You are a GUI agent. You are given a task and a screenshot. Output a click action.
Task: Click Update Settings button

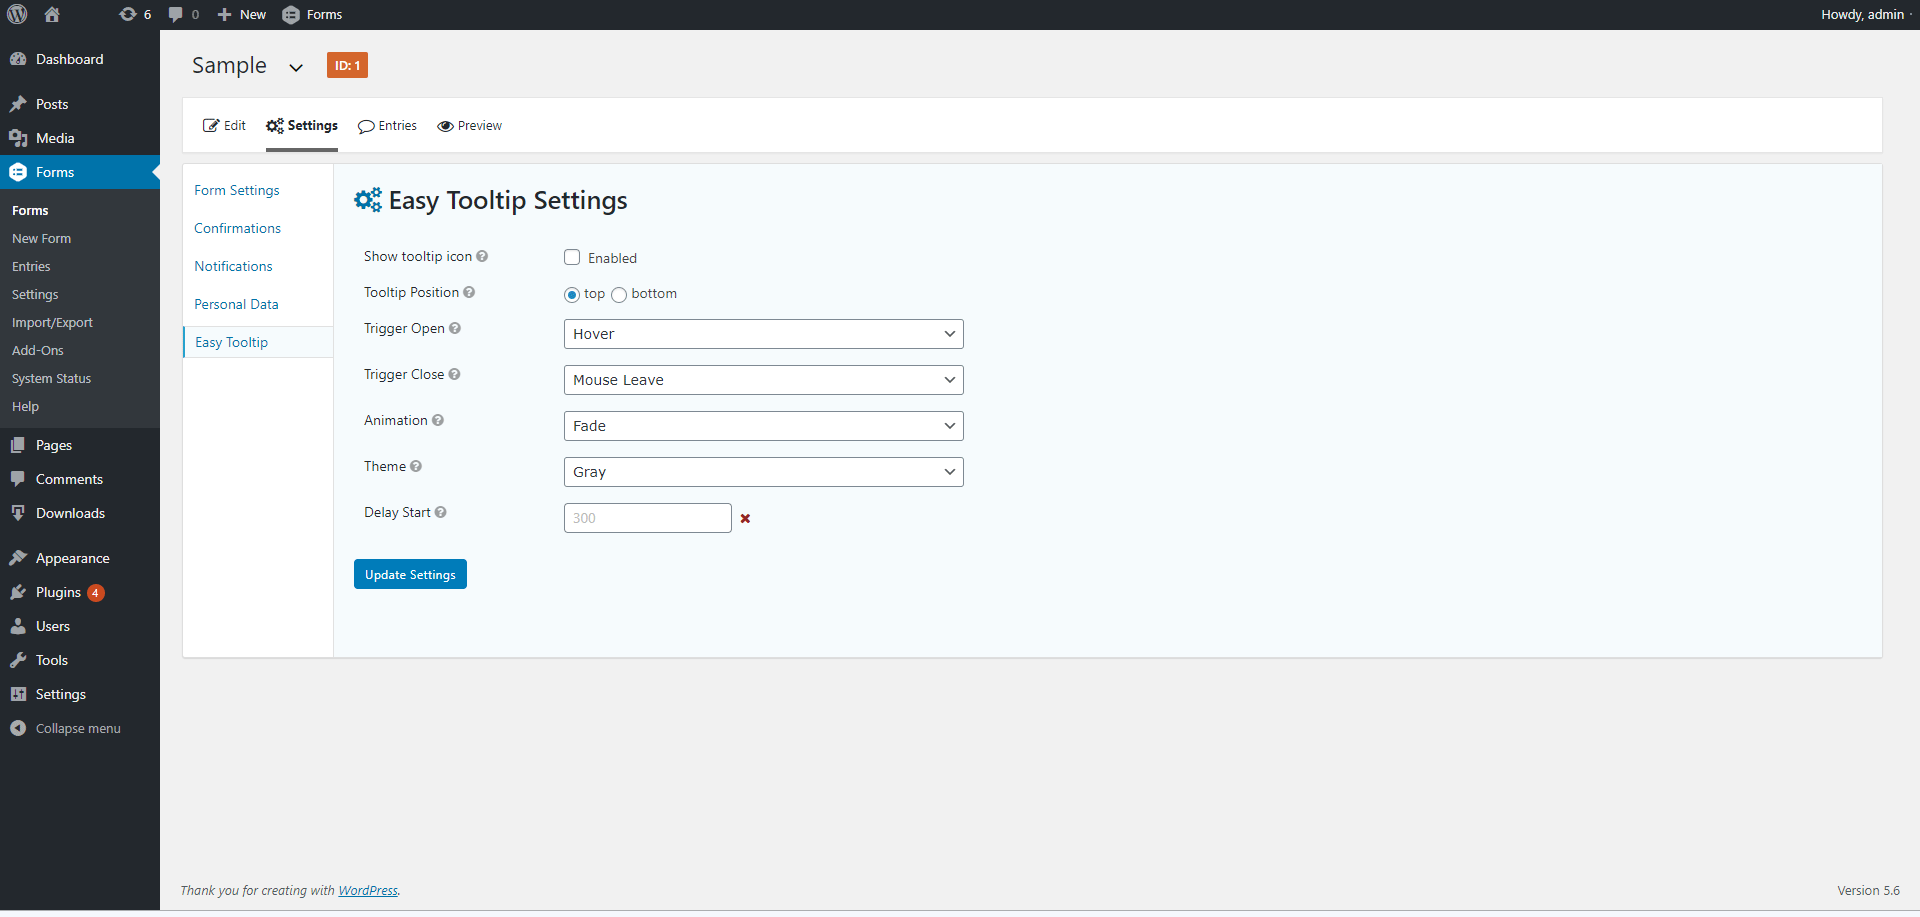tap(410, 574)
